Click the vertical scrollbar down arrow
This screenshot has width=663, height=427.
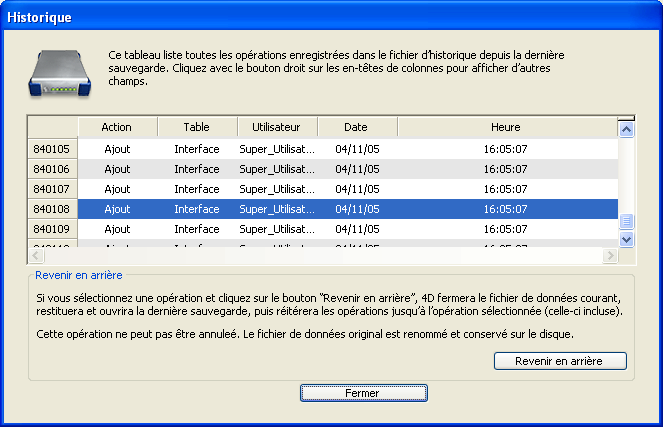[x=626, y=239]
